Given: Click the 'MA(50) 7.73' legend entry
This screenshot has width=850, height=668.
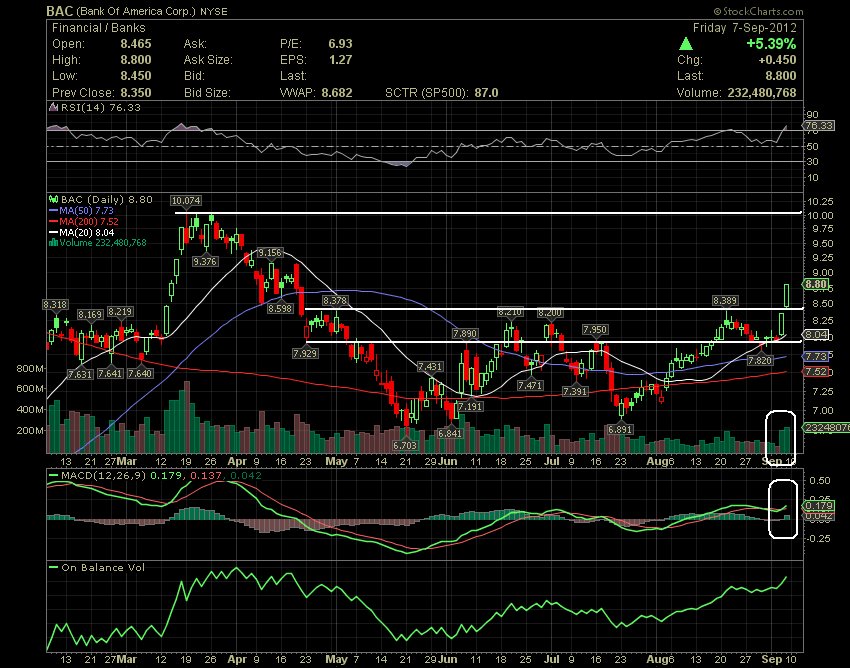Looking at the screenshot, I should [x=87, y=210].
